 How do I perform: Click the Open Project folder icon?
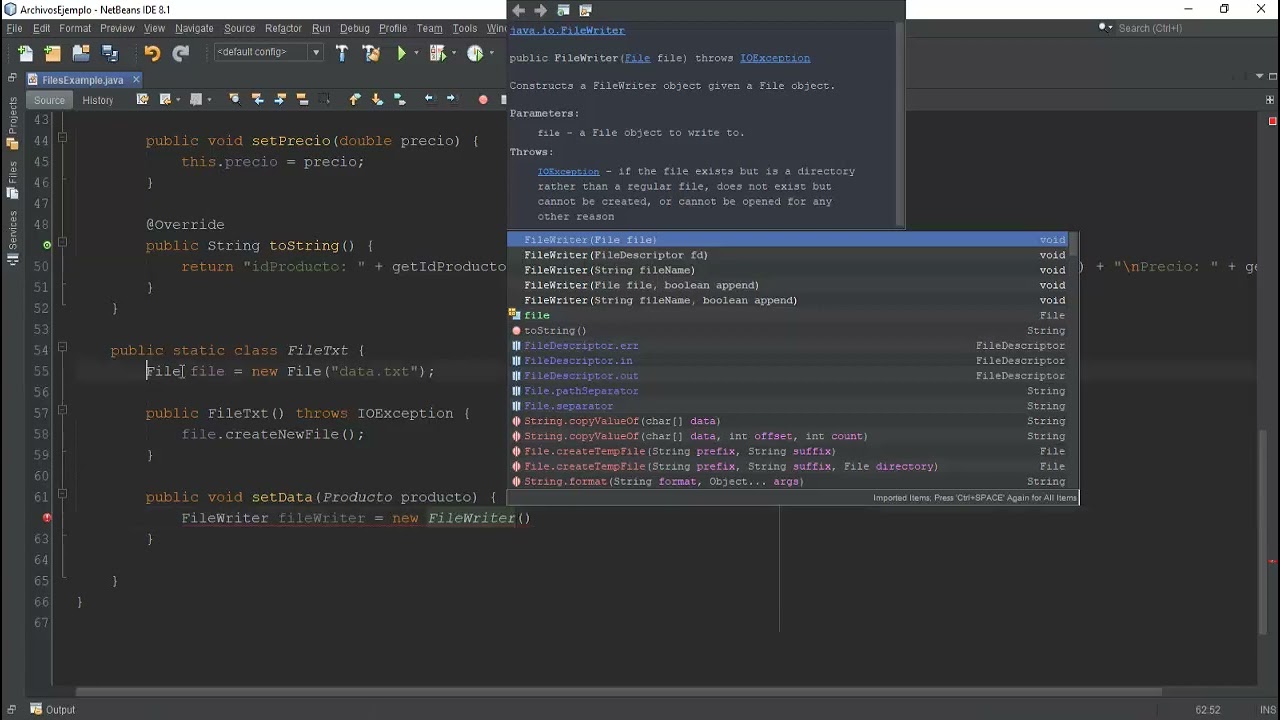(81, 53)
